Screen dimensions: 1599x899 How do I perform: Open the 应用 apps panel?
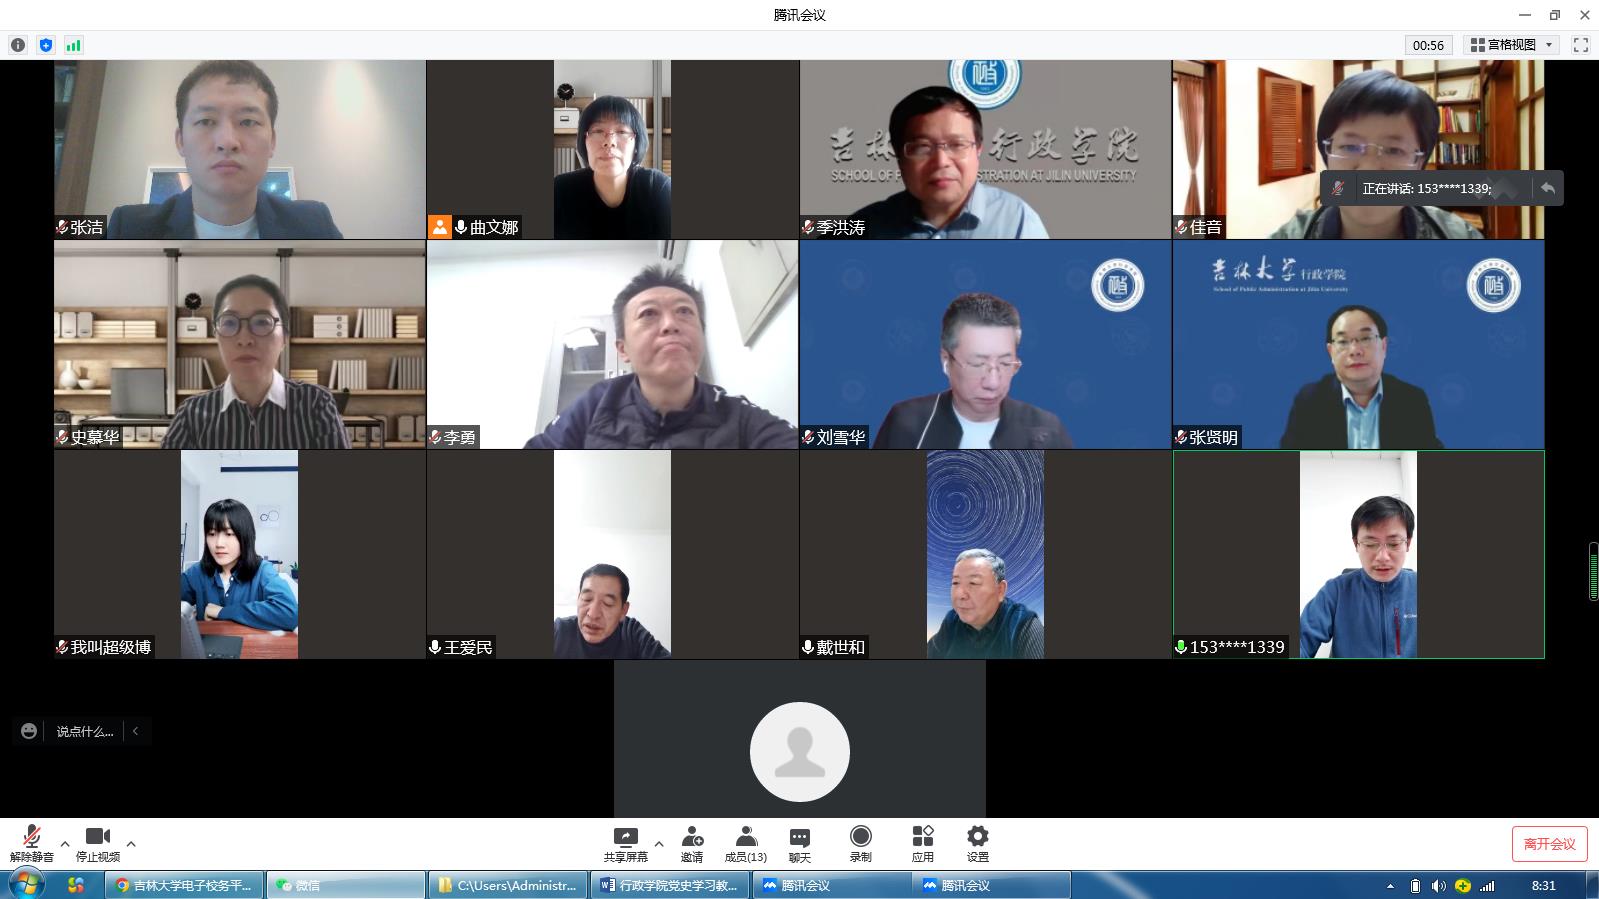(x=922, y=843)
